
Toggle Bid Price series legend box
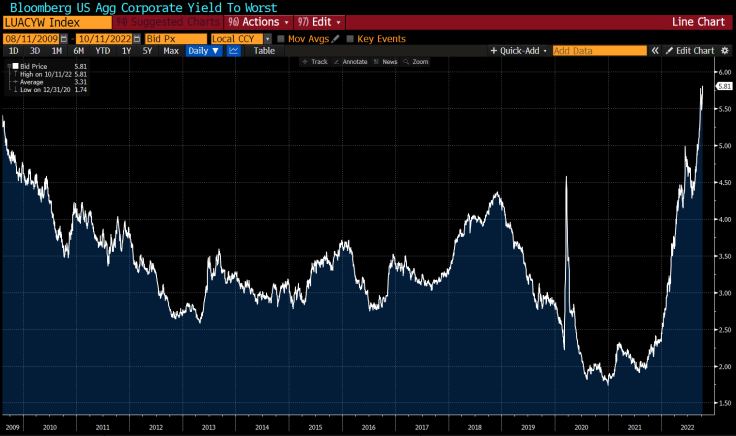(x=13, y=66)
